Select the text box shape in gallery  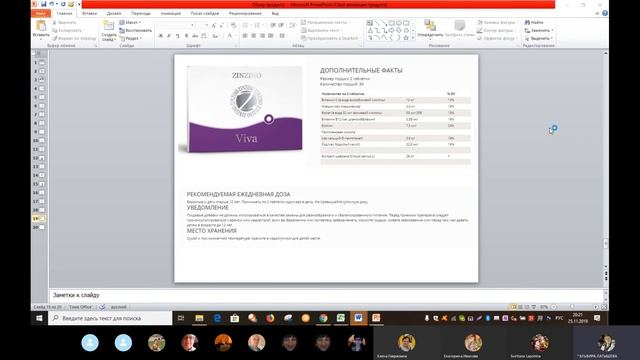tap(370, 23)
